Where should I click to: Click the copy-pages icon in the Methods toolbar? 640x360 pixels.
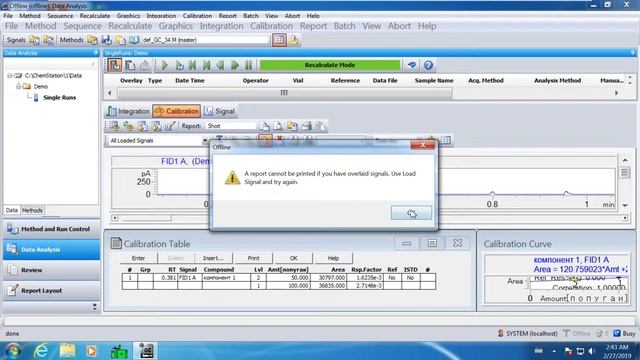click(120, 40)
